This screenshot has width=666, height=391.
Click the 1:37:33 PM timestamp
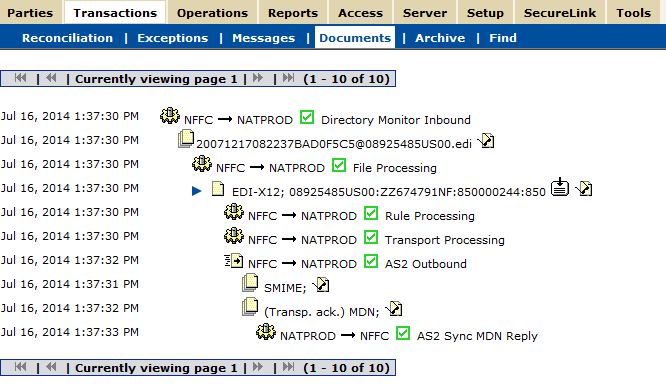coord(70,332)
